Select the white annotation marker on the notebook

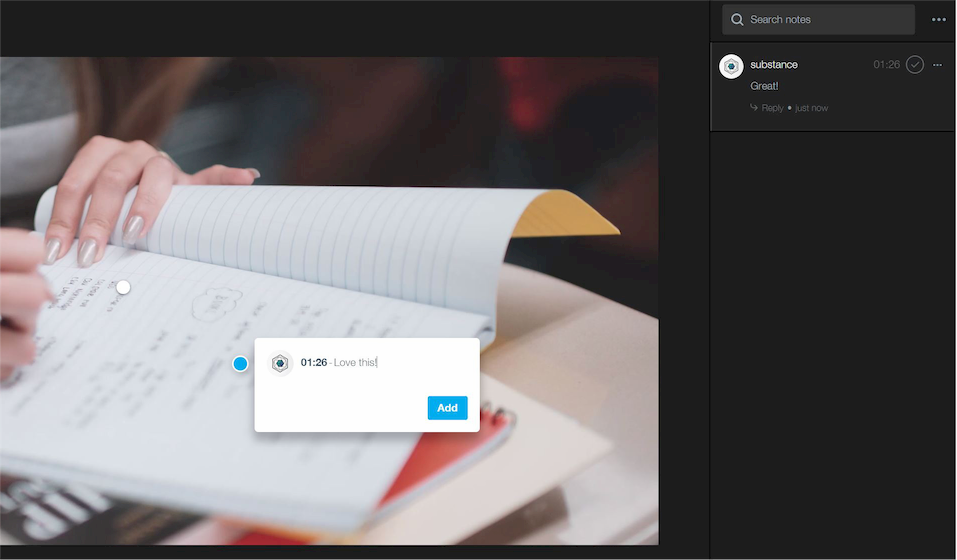pyautogui.click(x=123, y=287)
